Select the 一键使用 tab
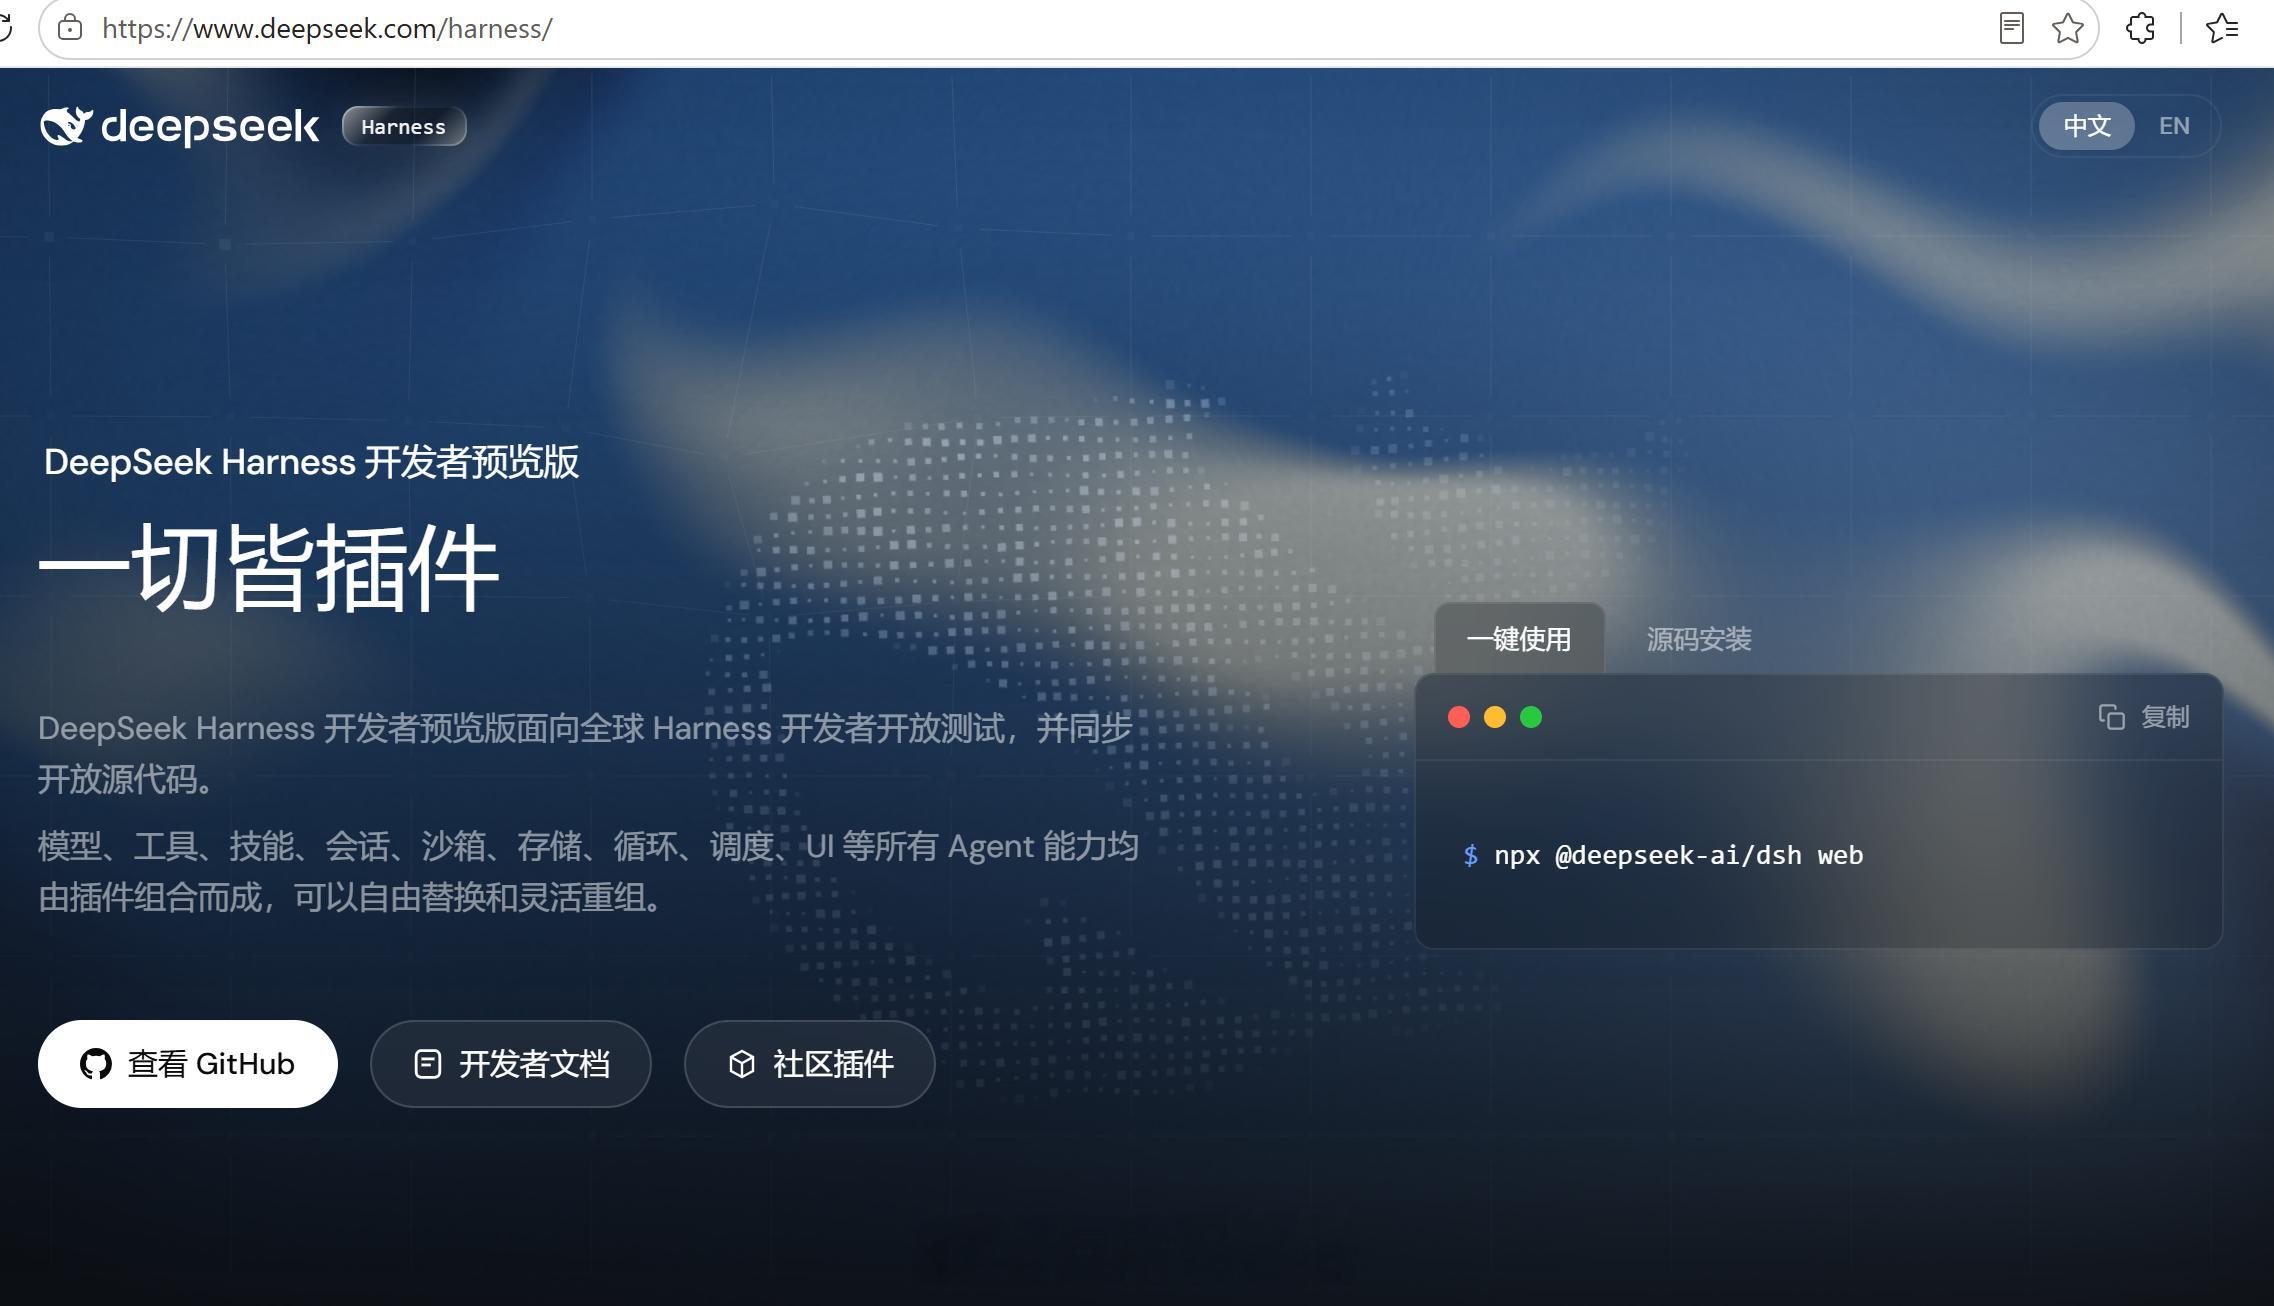Viewport: 2274px width, 1306px height. 1519,639
